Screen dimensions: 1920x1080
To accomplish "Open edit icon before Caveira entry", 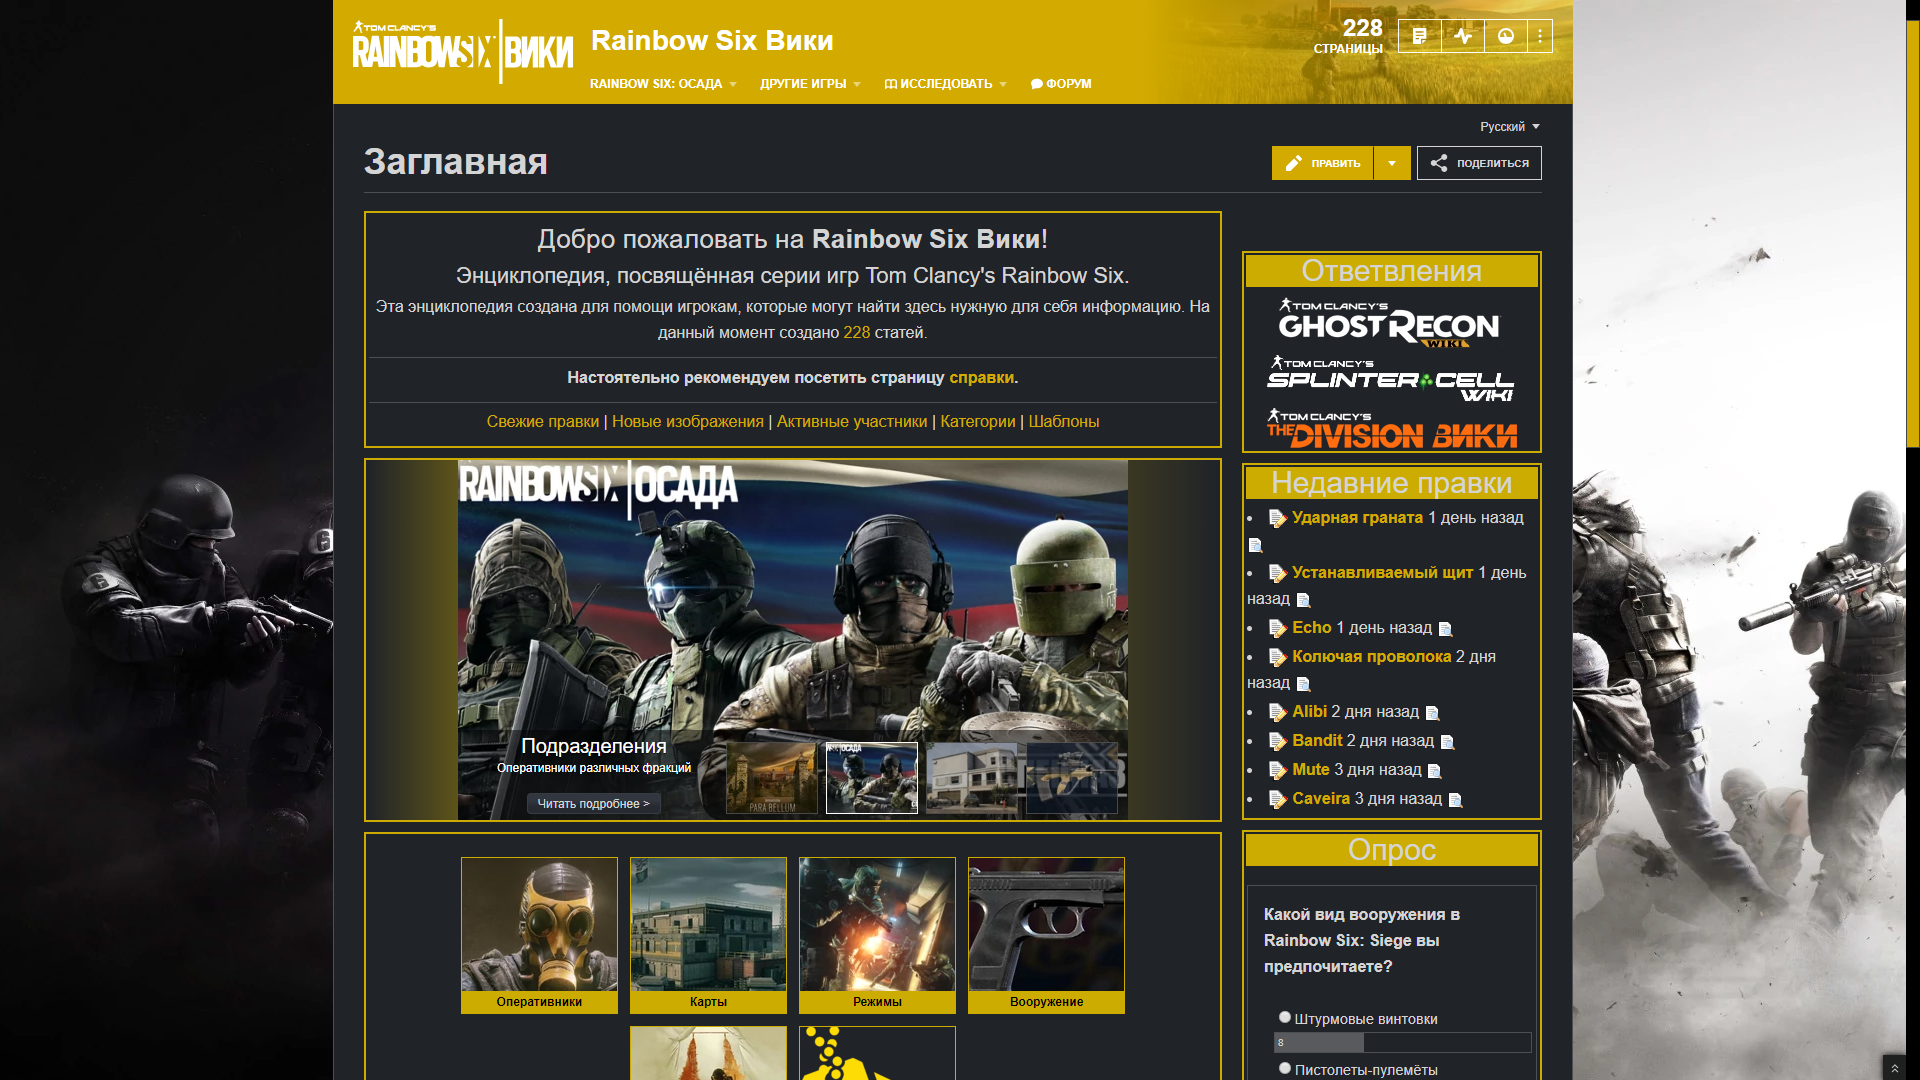I will point(1277,799).
